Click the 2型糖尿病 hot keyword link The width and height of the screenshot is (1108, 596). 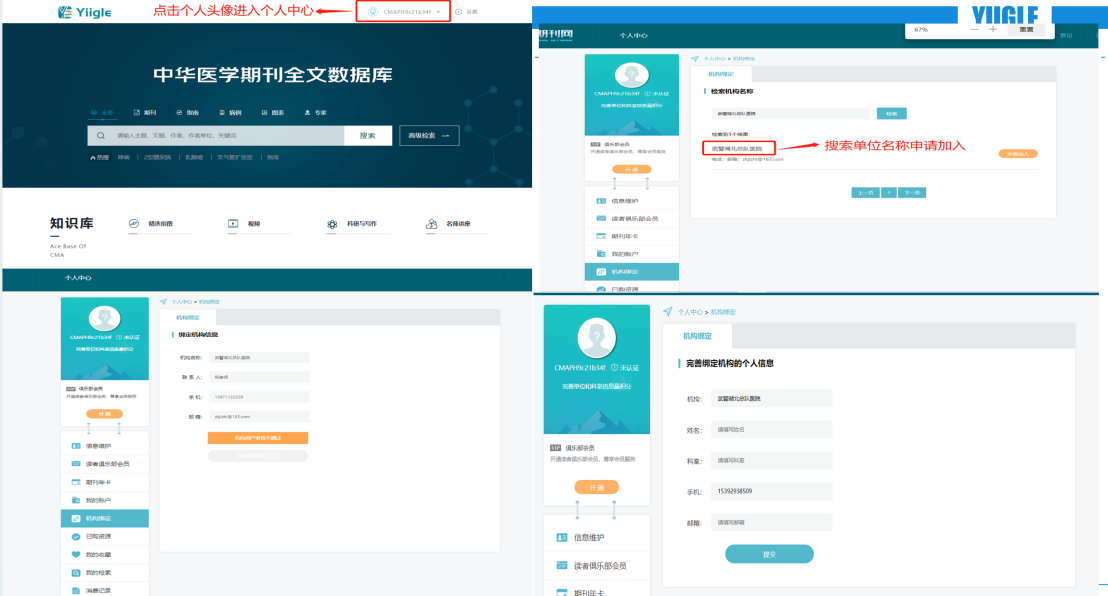(x=158, y=157)
